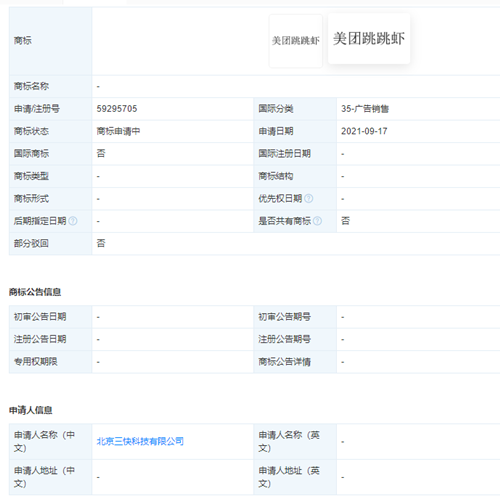500x498 pixels.
Task: Open the small 美团跳跳虾 trademark thumbnail
Action: (x=296, y=41)
